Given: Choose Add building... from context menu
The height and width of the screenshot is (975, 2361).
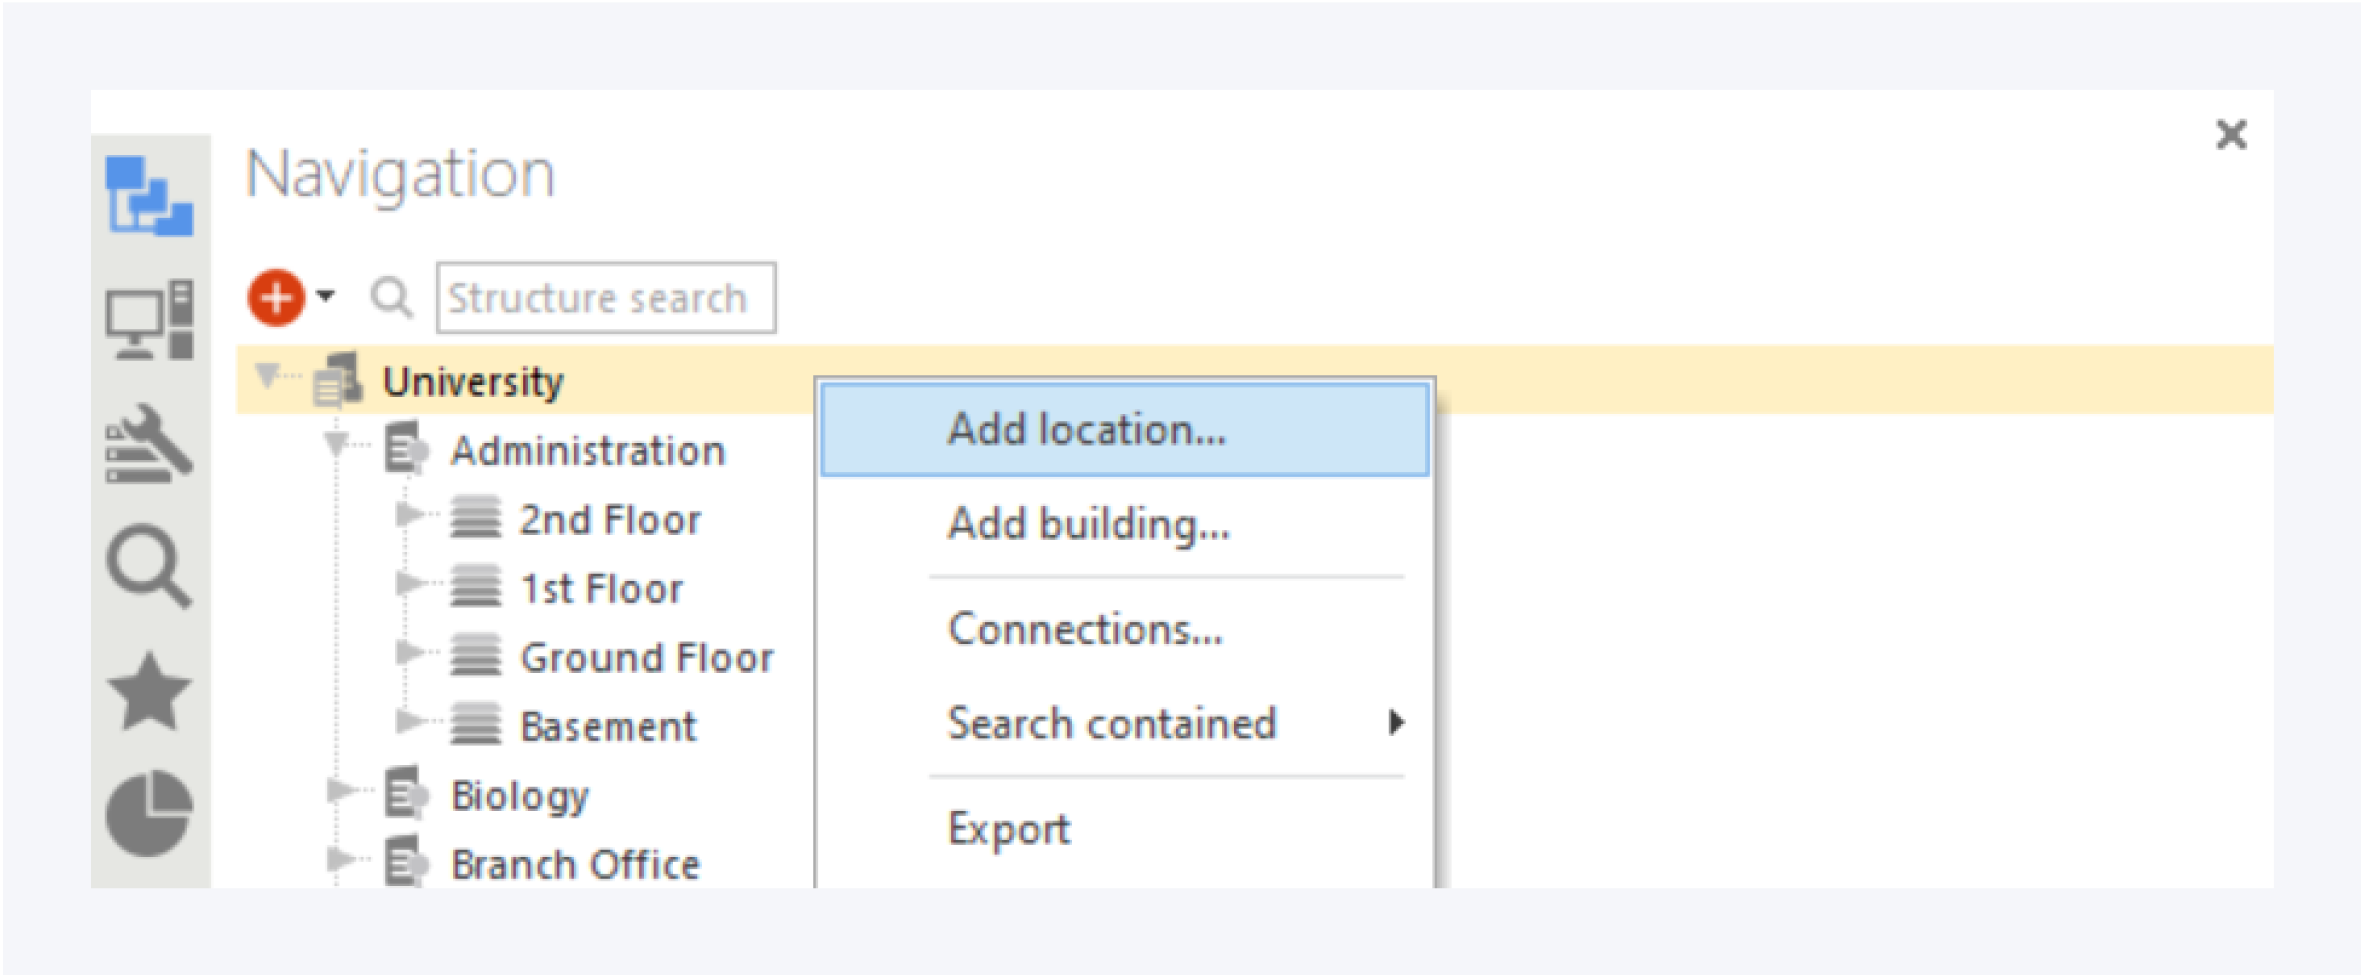Looking at the screenshot, I should coord(1088,524).
